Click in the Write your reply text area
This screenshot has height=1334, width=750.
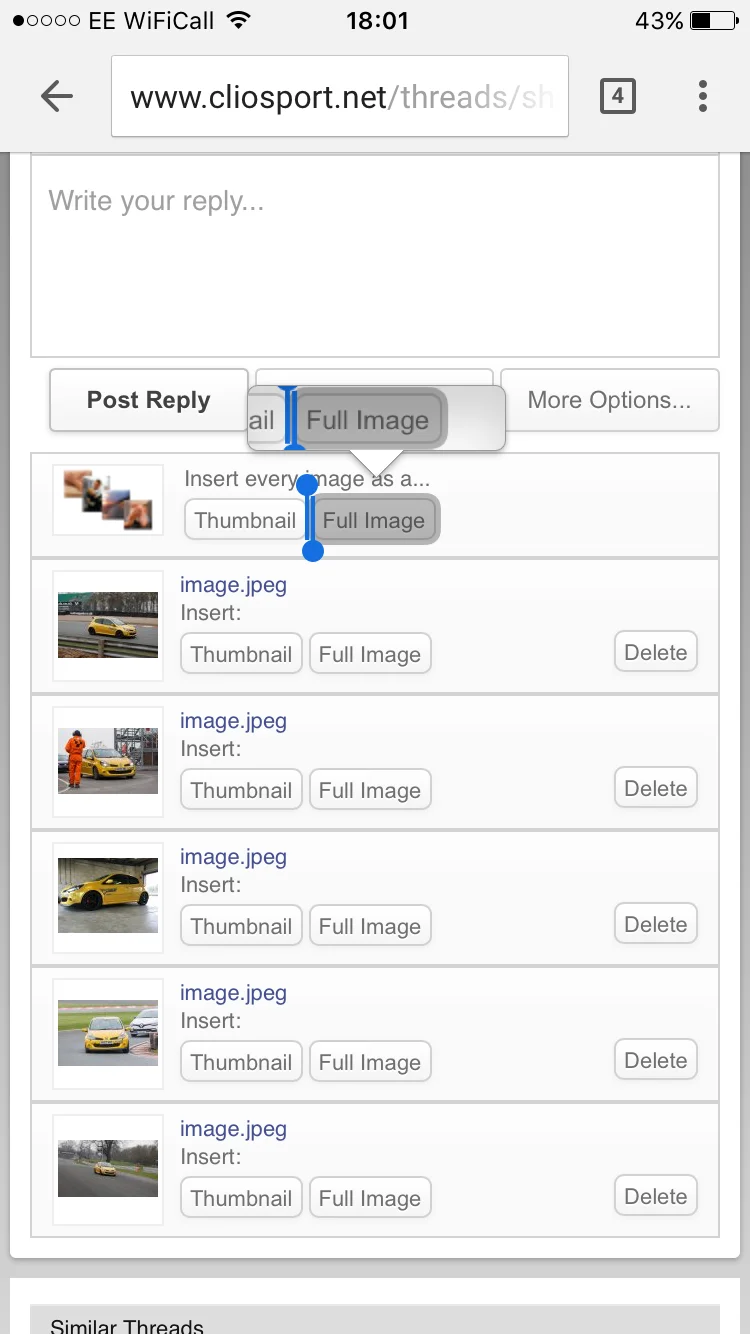tap(375, 256)
